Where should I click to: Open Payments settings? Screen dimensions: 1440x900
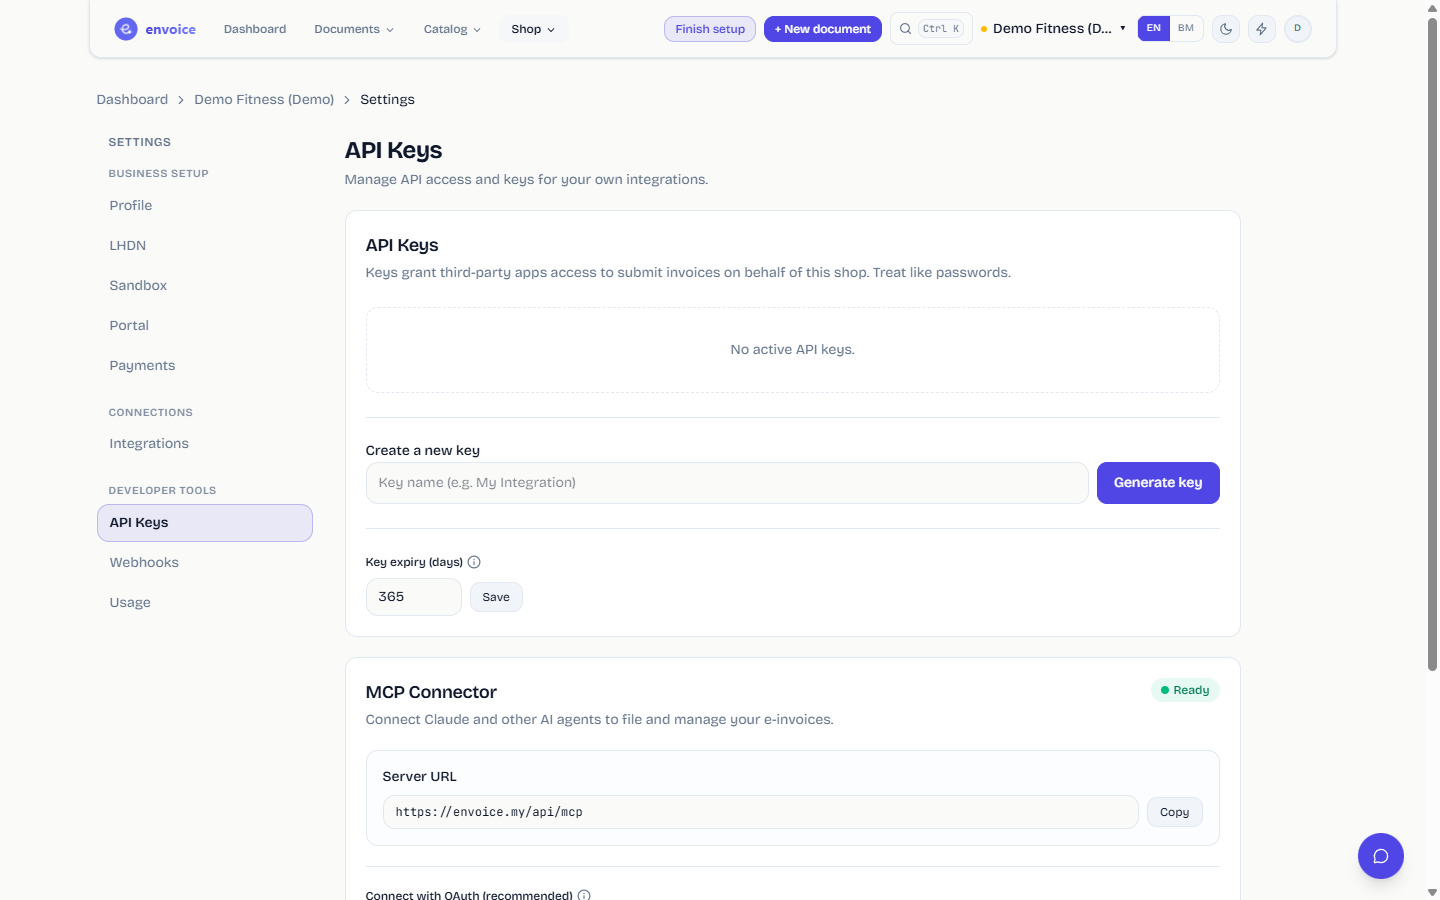click(x=205, y=366)
